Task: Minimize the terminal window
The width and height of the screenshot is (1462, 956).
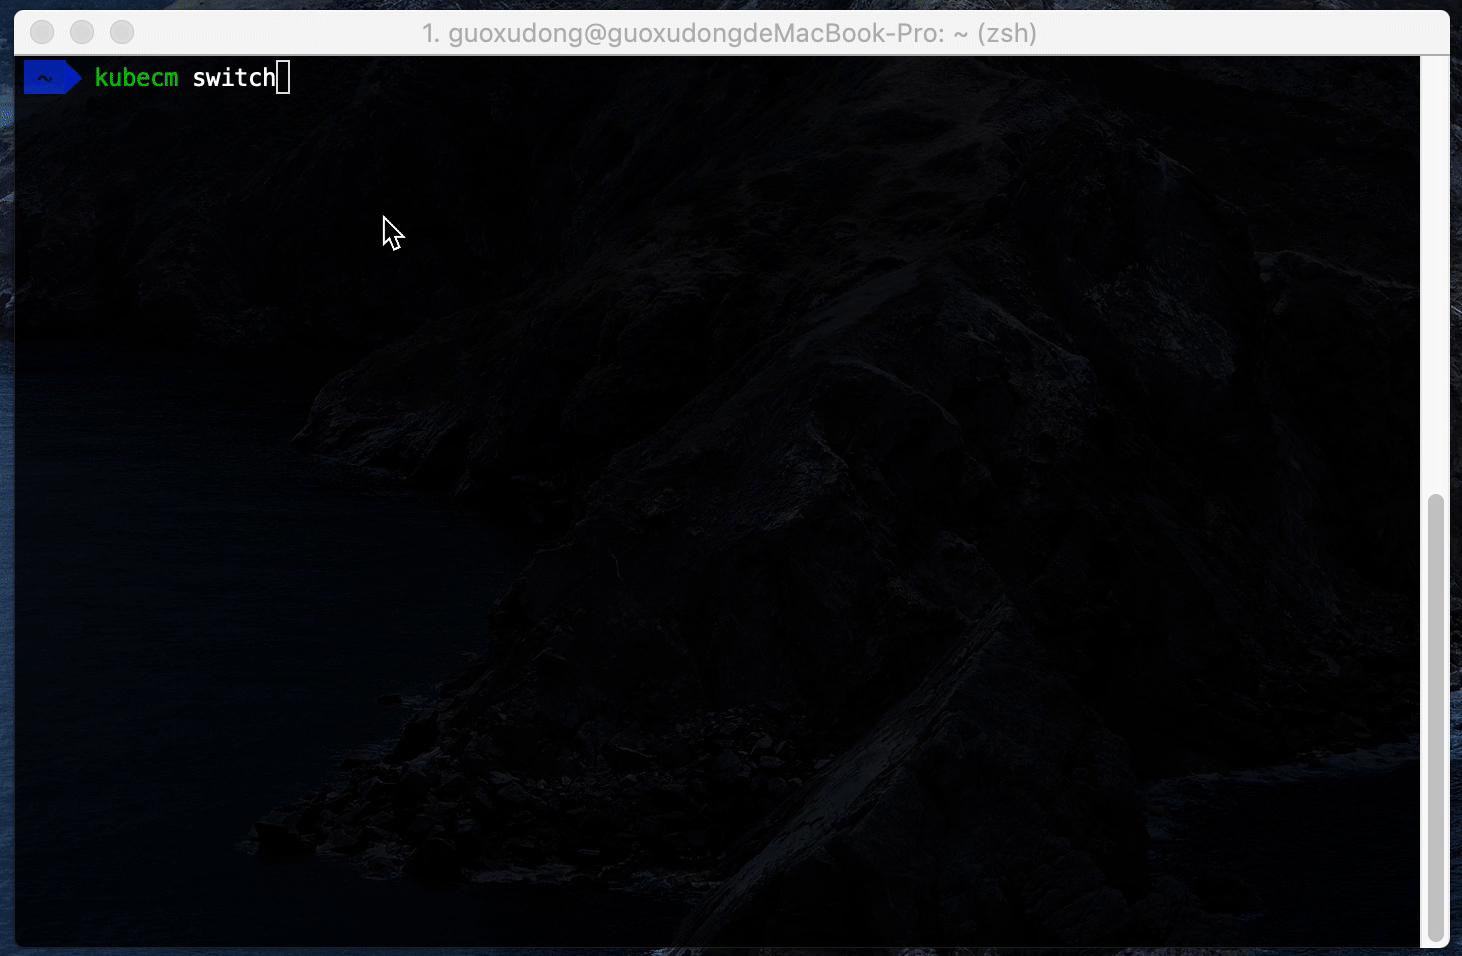Action: tap(82, 33)
